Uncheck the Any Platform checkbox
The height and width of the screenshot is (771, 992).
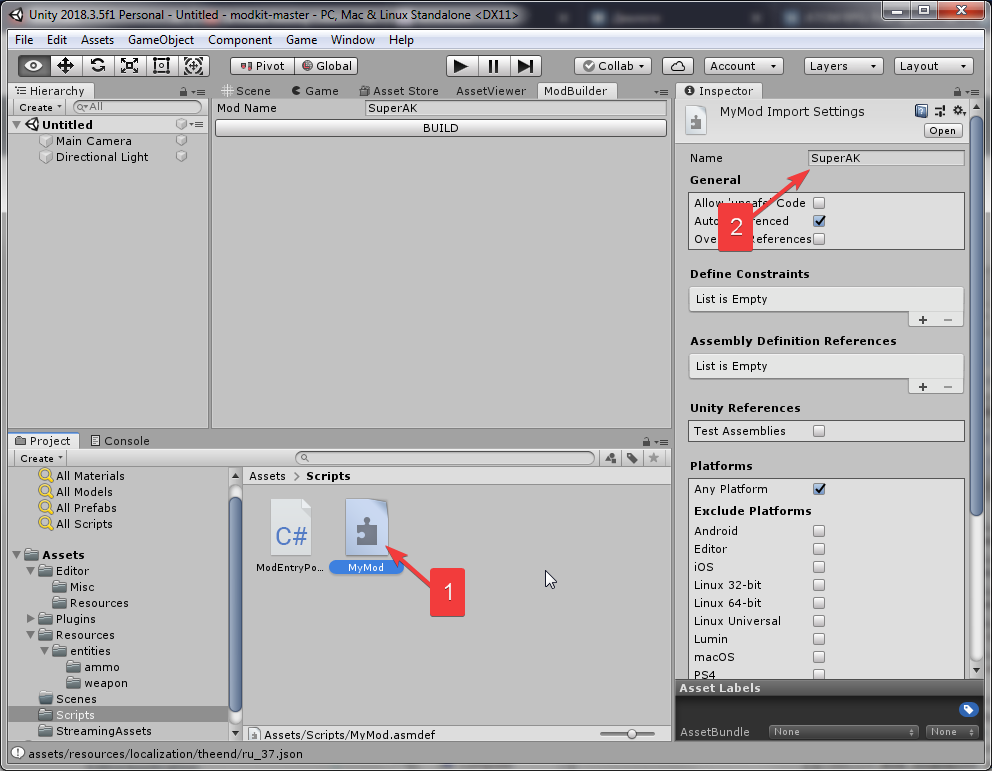[819, 489]
